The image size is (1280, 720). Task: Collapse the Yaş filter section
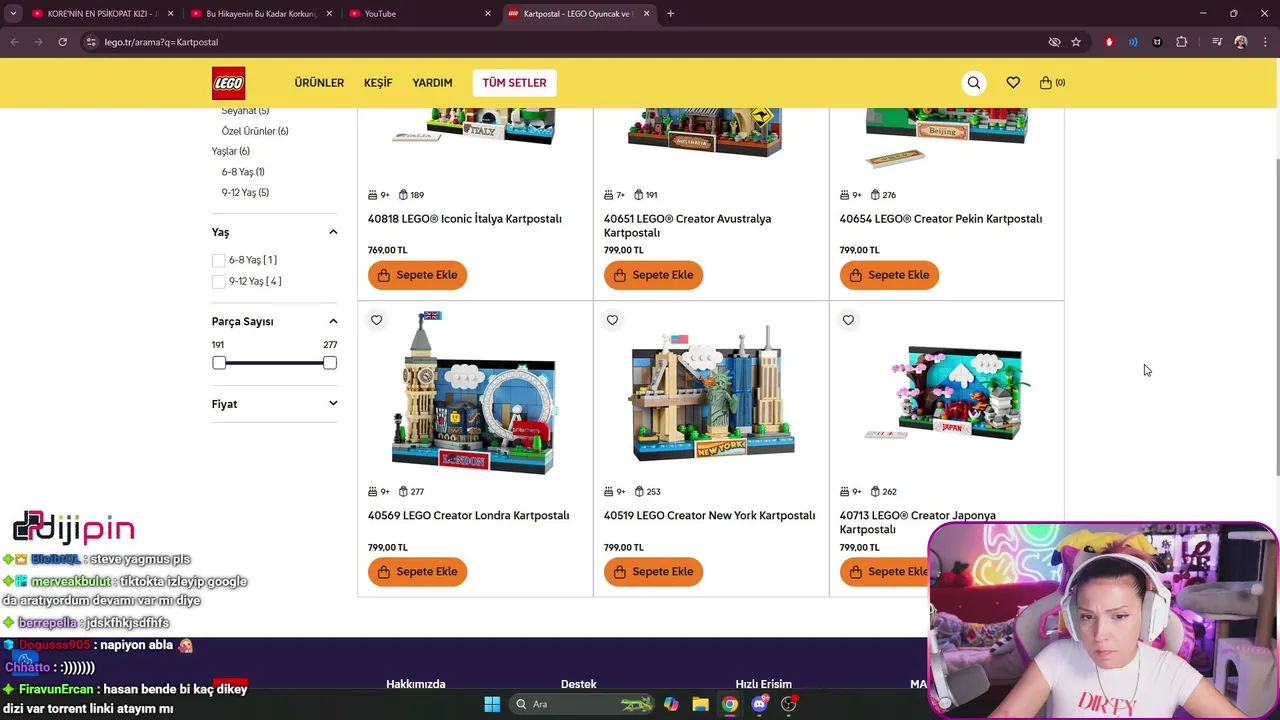point(333,232)
